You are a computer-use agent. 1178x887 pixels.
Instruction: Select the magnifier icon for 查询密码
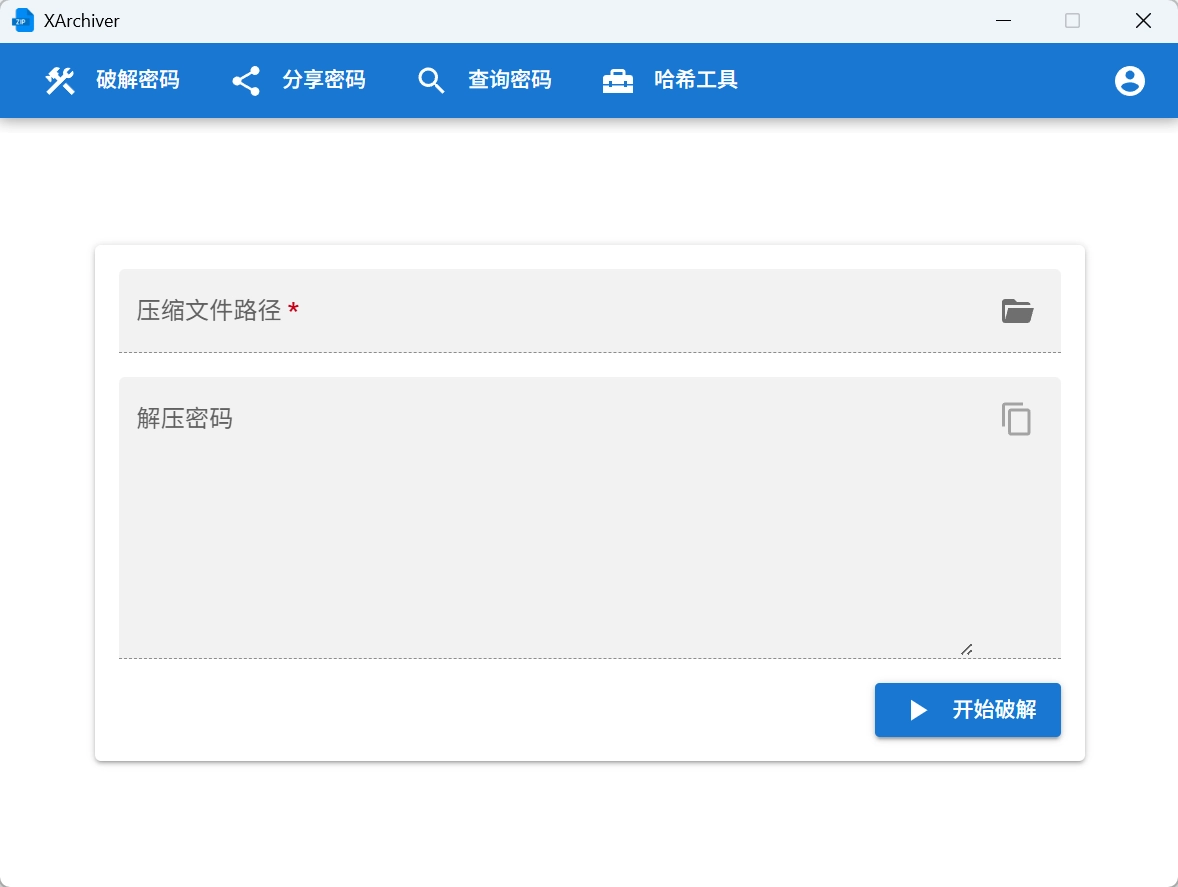(x=431, y=80)
